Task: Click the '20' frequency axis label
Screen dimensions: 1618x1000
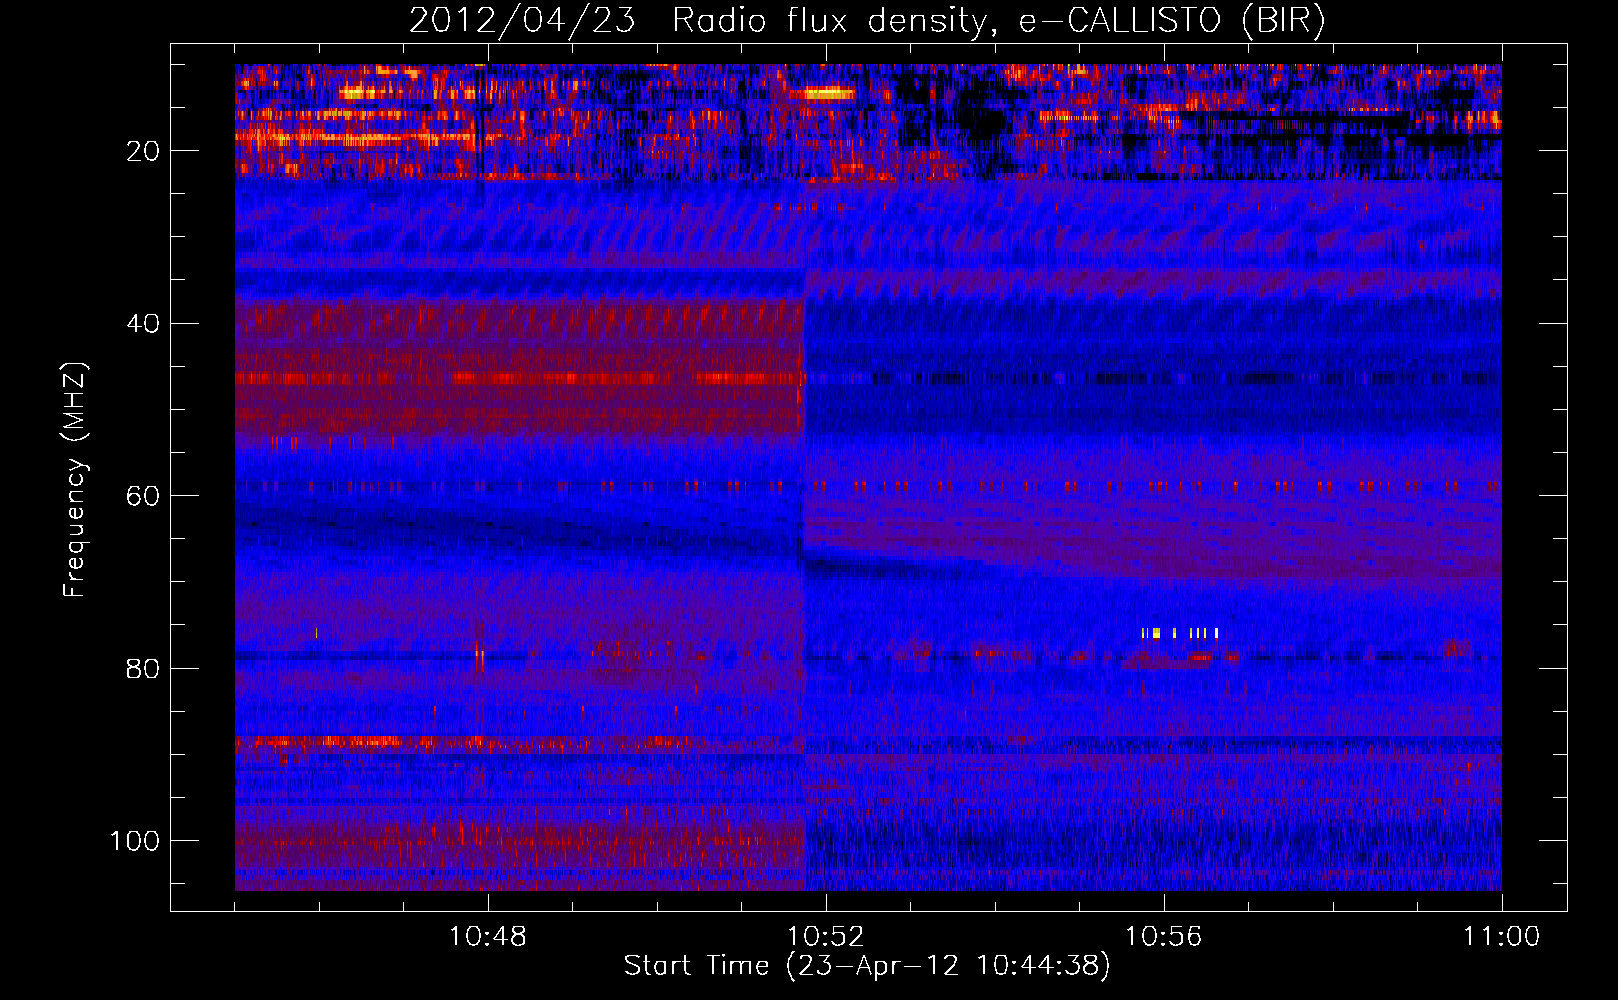Action: point(143,151)
